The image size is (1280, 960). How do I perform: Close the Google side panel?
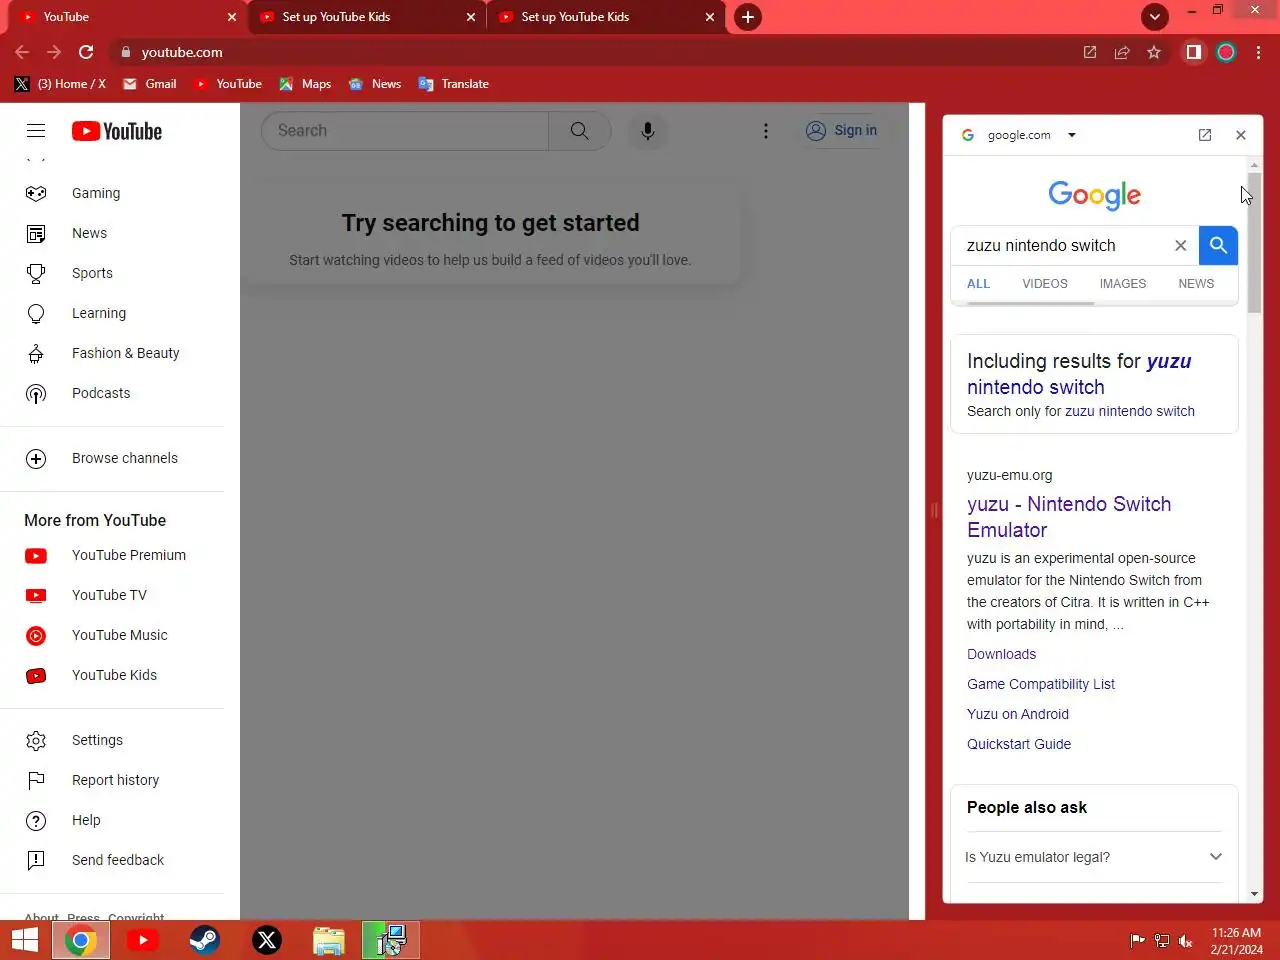[x=1241, y=135]
